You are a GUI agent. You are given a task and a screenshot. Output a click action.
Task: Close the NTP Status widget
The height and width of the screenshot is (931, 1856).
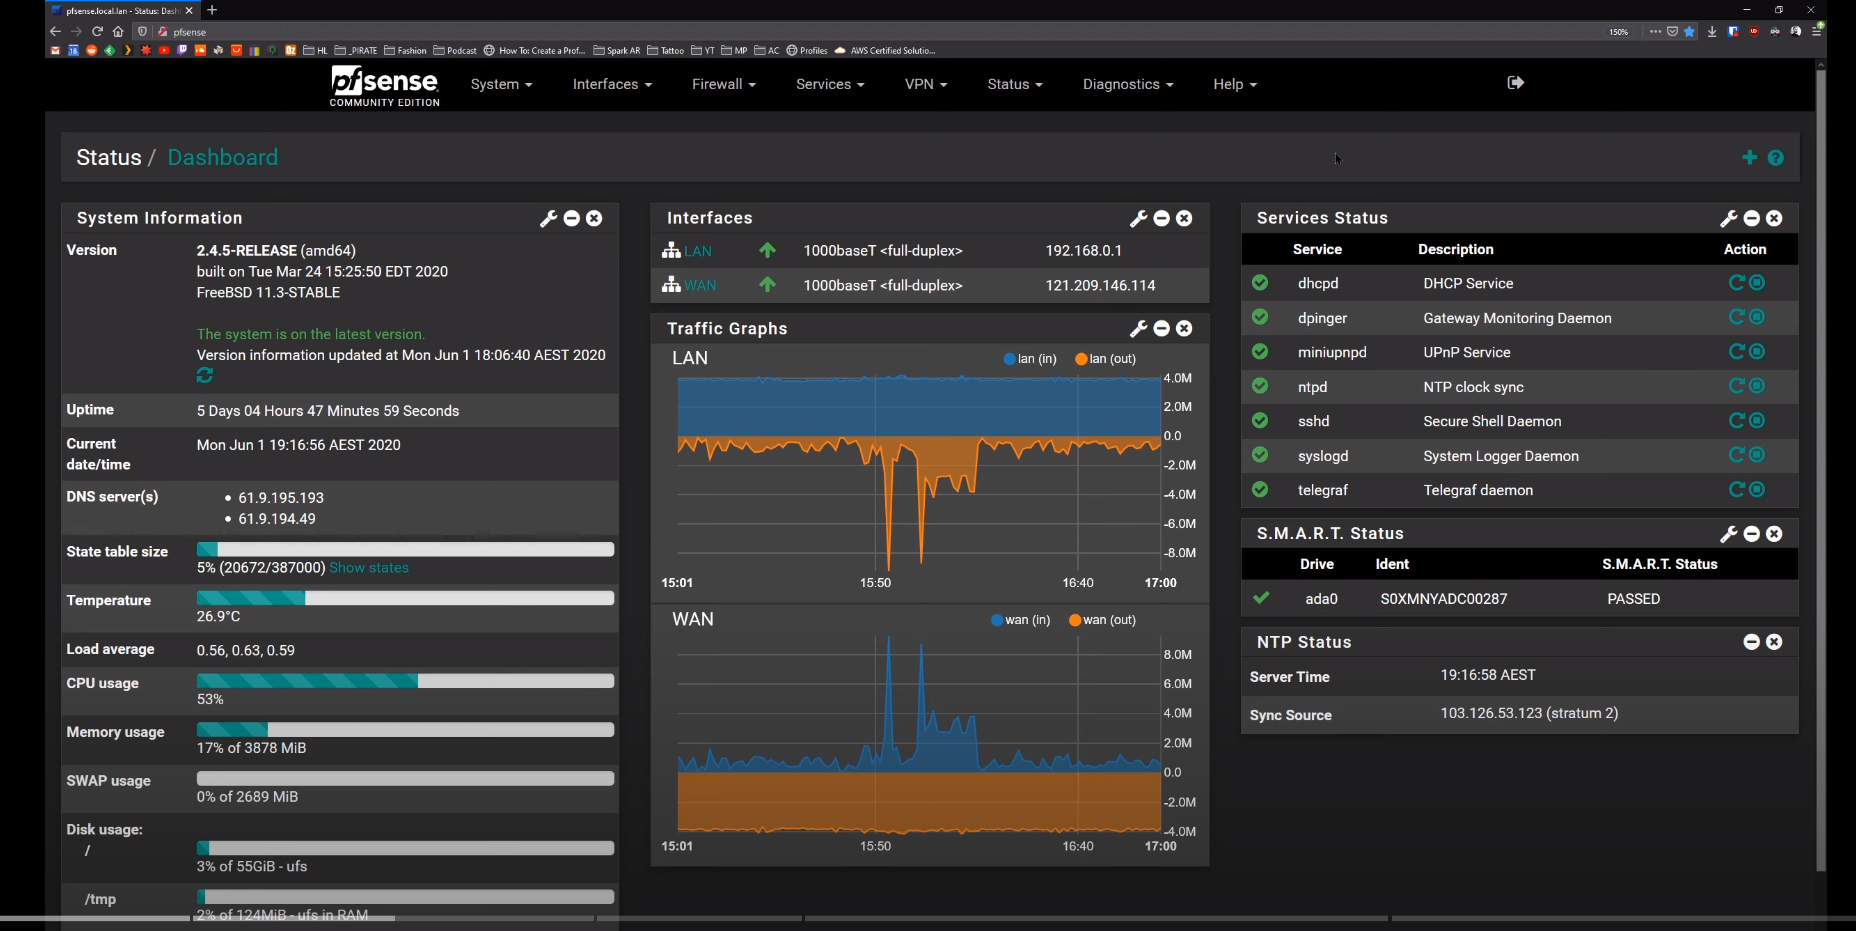point(1774,642)
